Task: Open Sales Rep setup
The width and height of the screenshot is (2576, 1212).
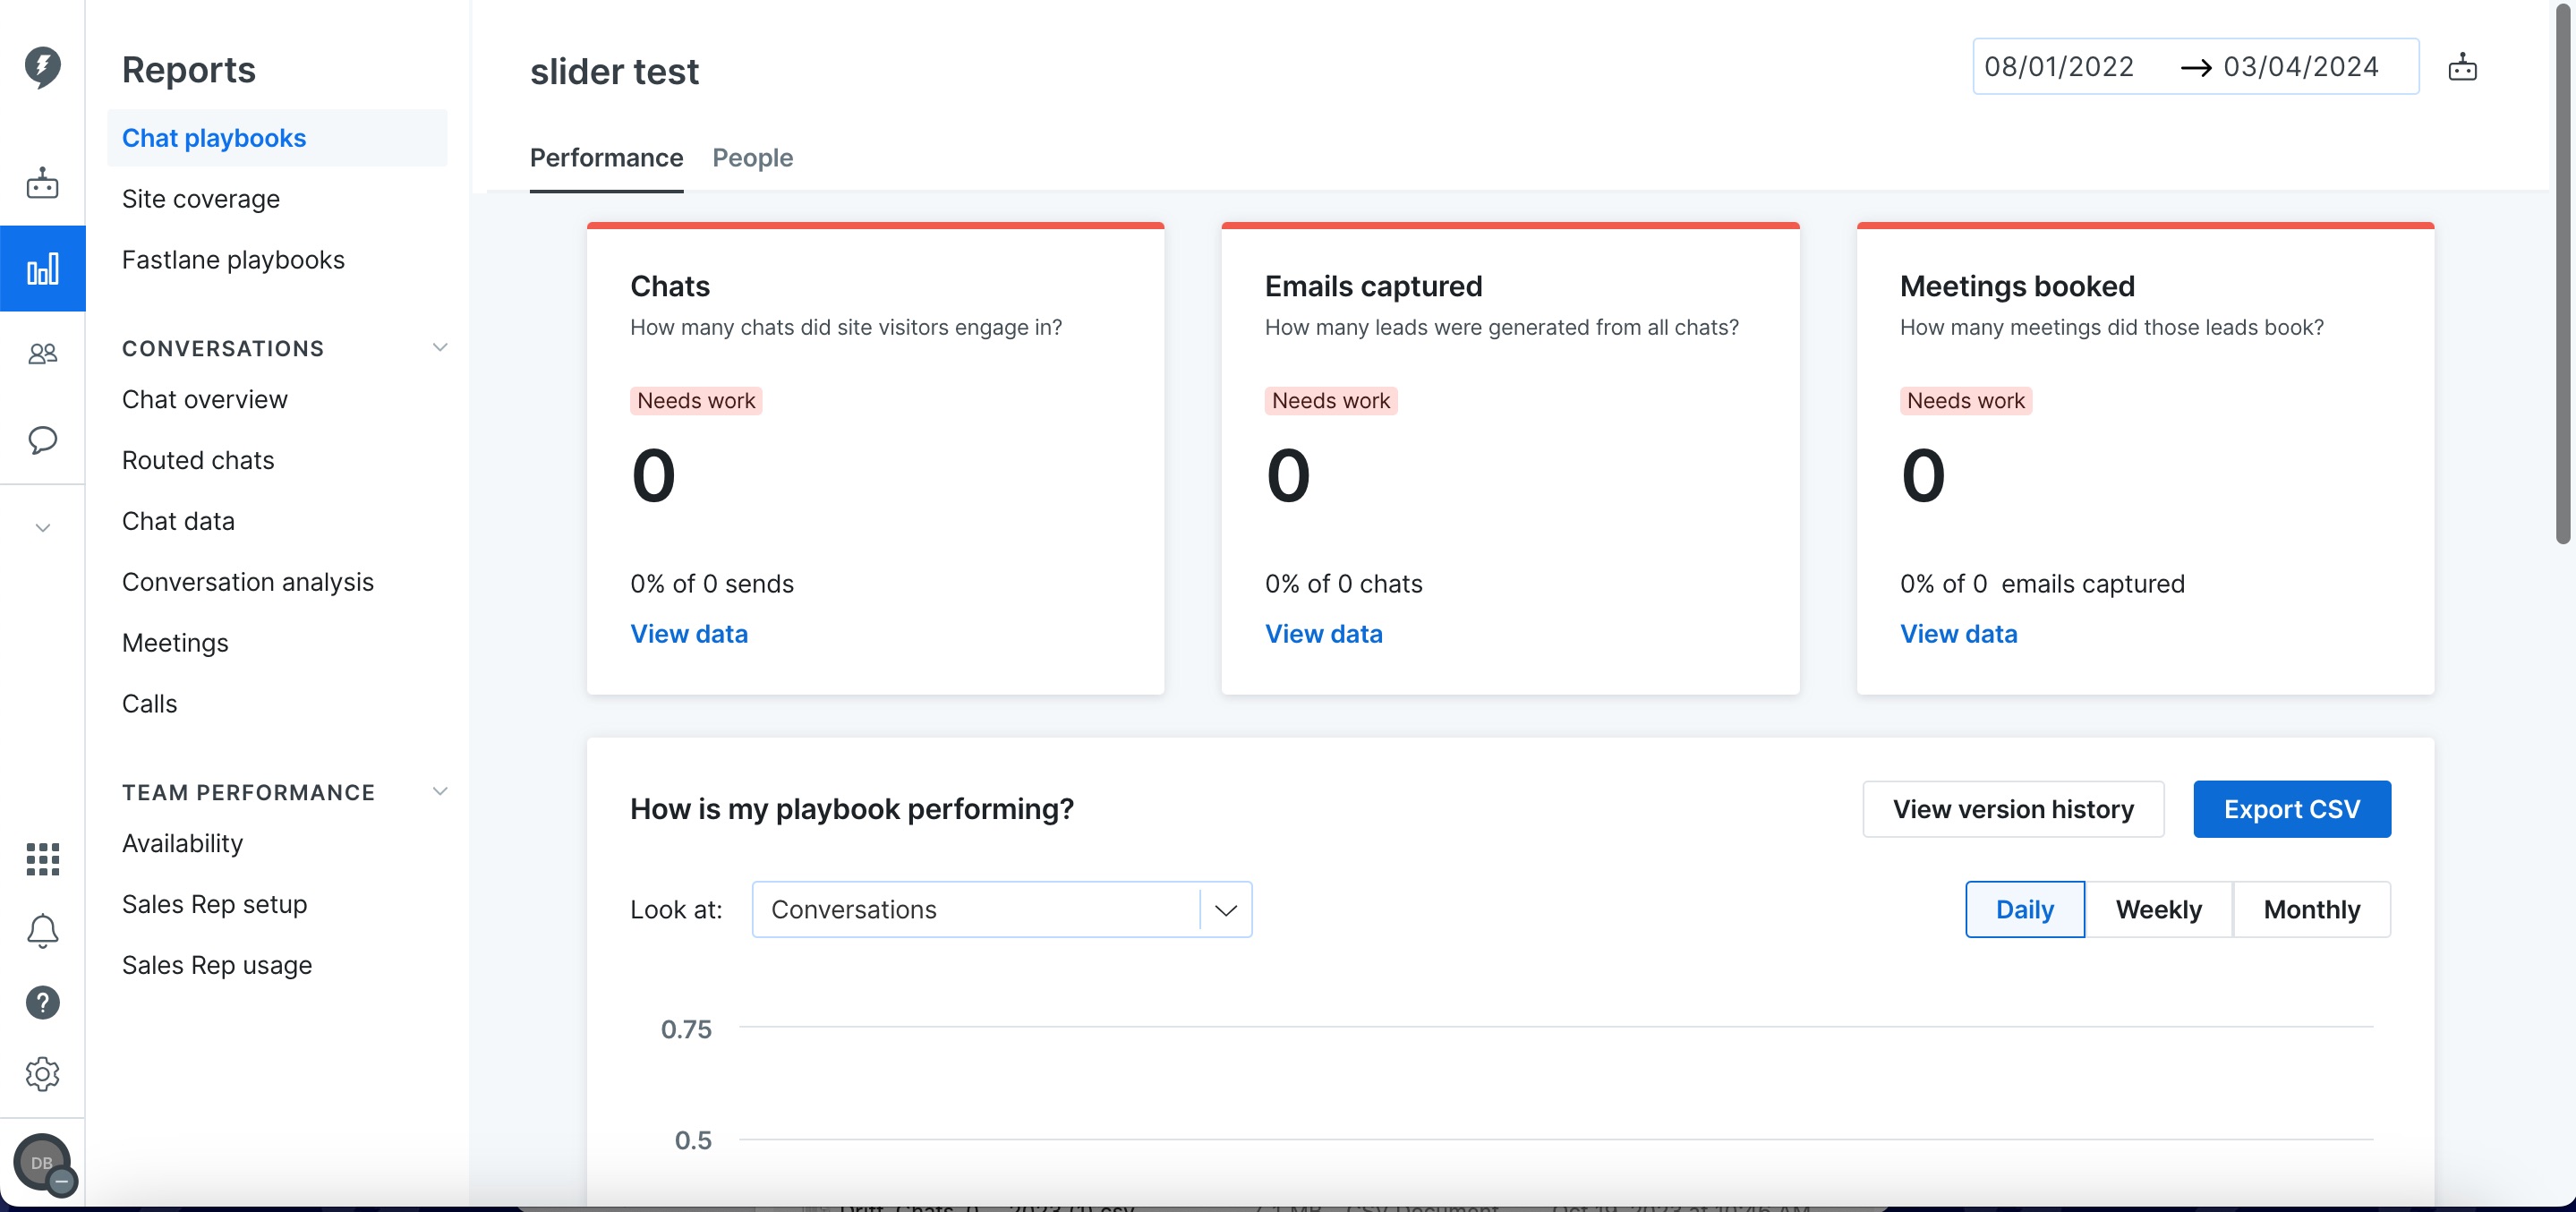Action: pos(215,904)
